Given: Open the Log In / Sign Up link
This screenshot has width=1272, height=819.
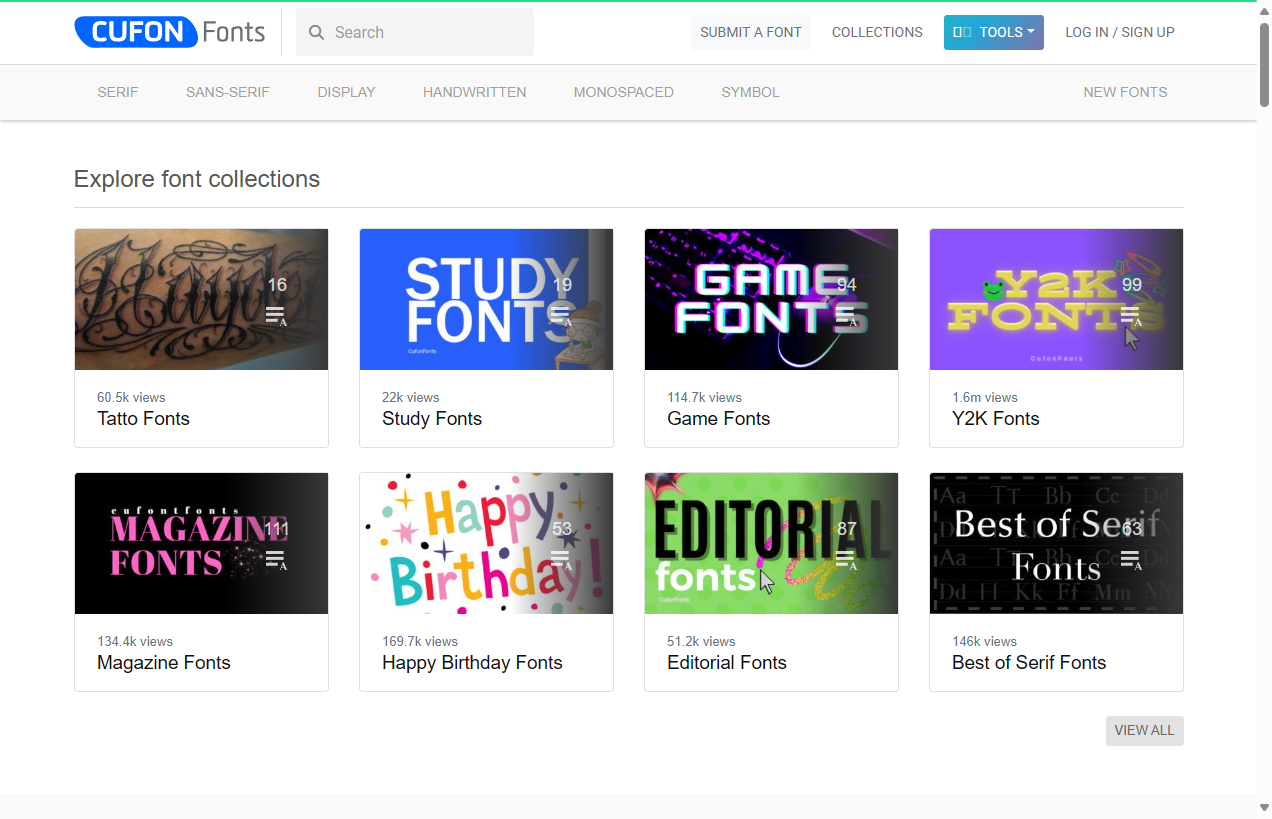Looking at the screenshot, I should pos(1119,32).
